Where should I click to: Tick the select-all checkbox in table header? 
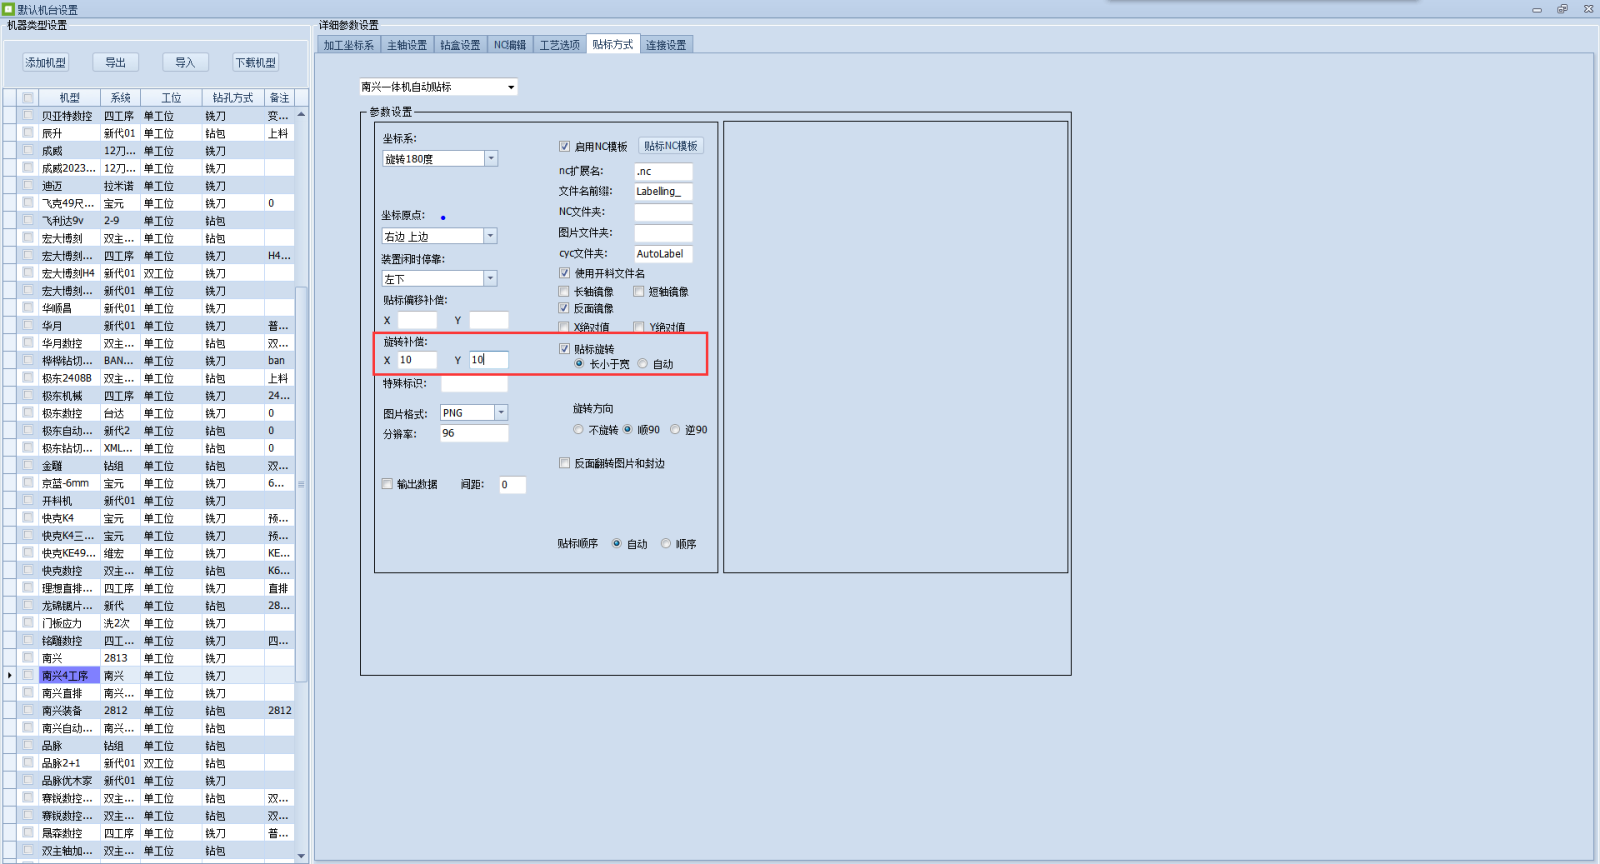[x=28, y=98]
